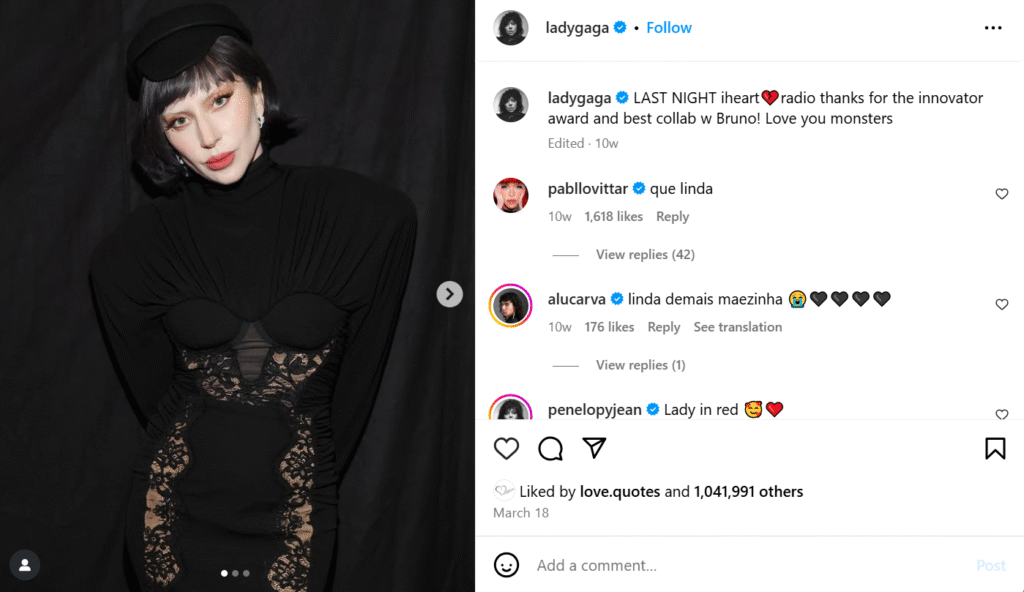This screenshot has width=1024, height=592.
Task: Share post via paper plane icon
Action: pyautogui.click(x=594, y=448)
